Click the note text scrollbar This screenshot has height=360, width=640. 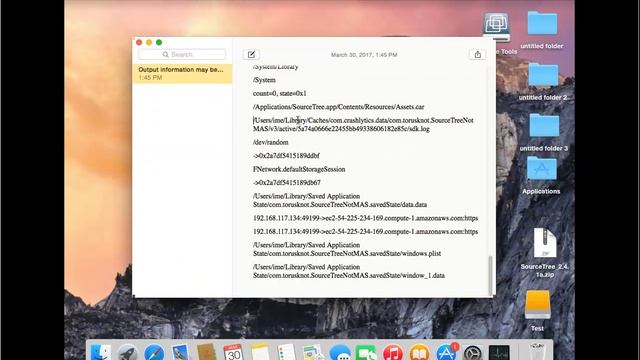(490, 275)
